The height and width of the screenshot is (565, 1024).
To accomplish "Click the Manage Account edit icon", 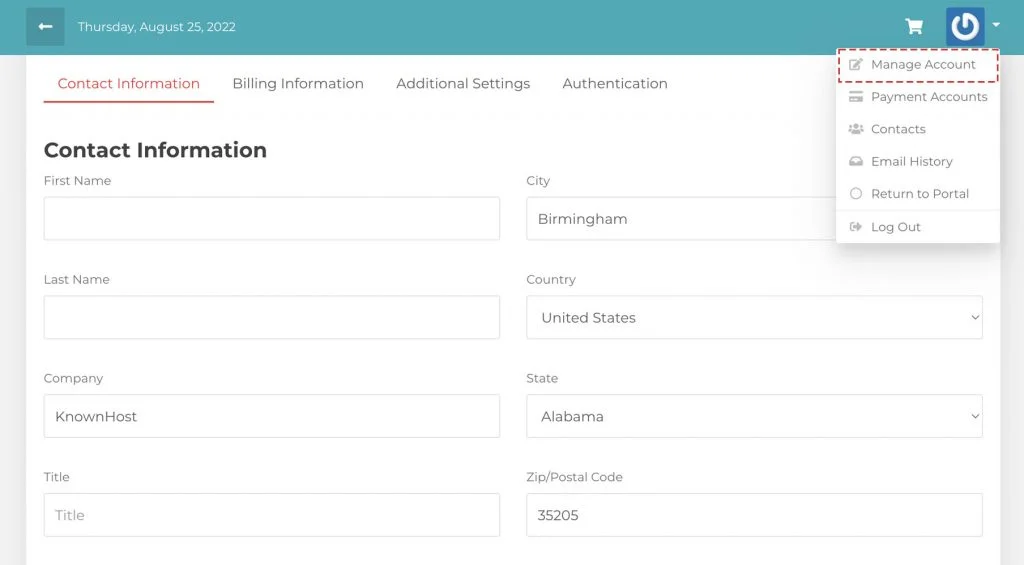I will (856, 65).
